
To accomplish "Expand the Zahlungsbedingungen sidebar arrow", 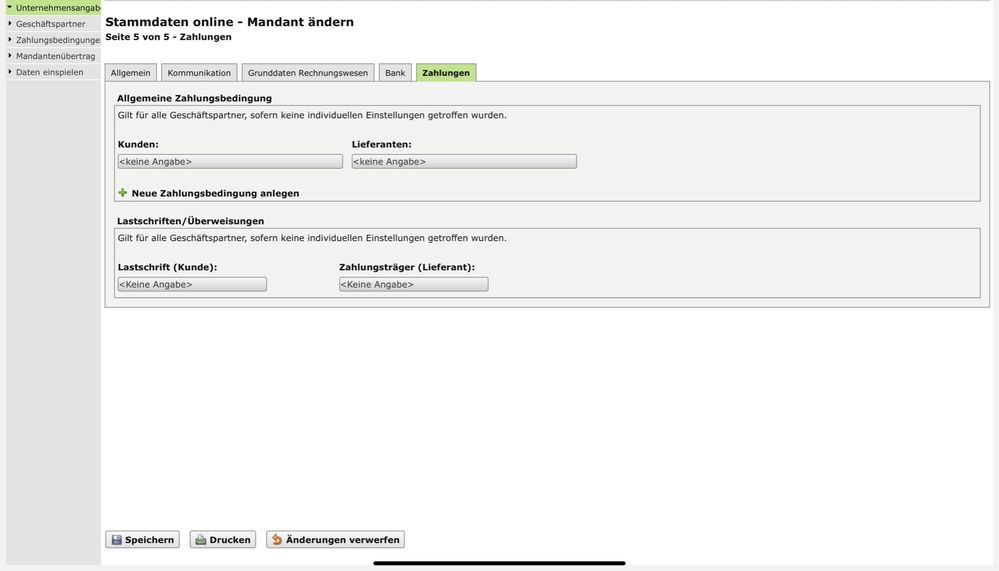I will click(10, 40).
